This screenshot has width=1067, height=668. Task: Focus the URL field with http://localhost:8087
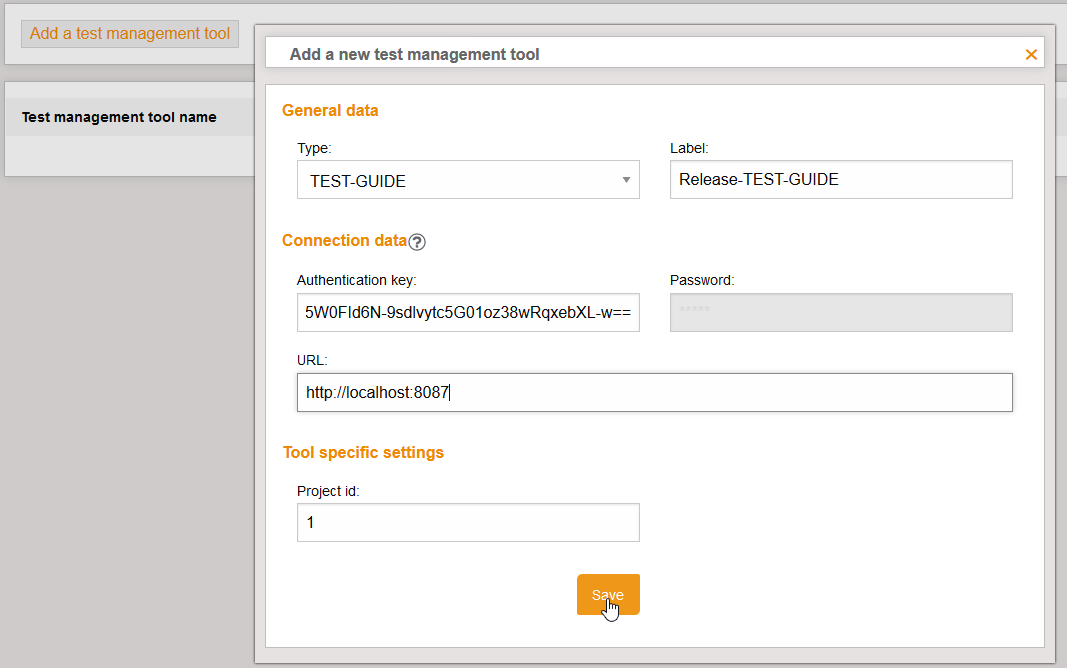pos(654,392)
